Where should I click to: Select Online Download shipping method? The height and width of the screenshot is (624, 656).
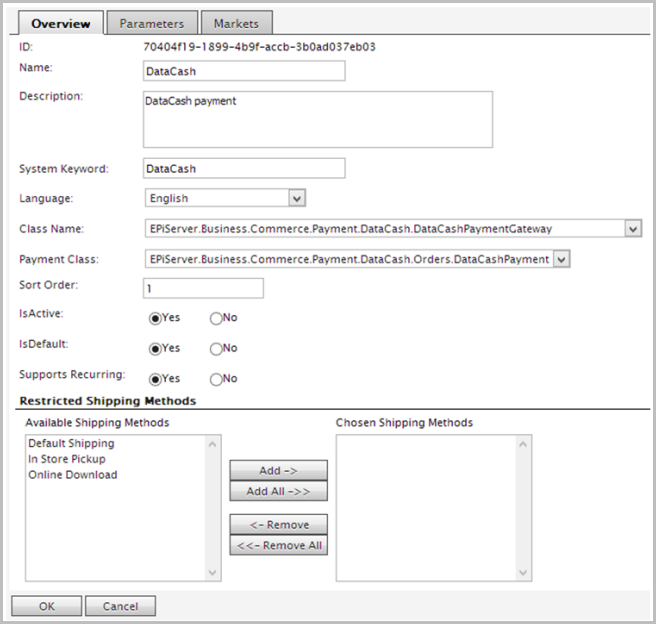(72, 475)
